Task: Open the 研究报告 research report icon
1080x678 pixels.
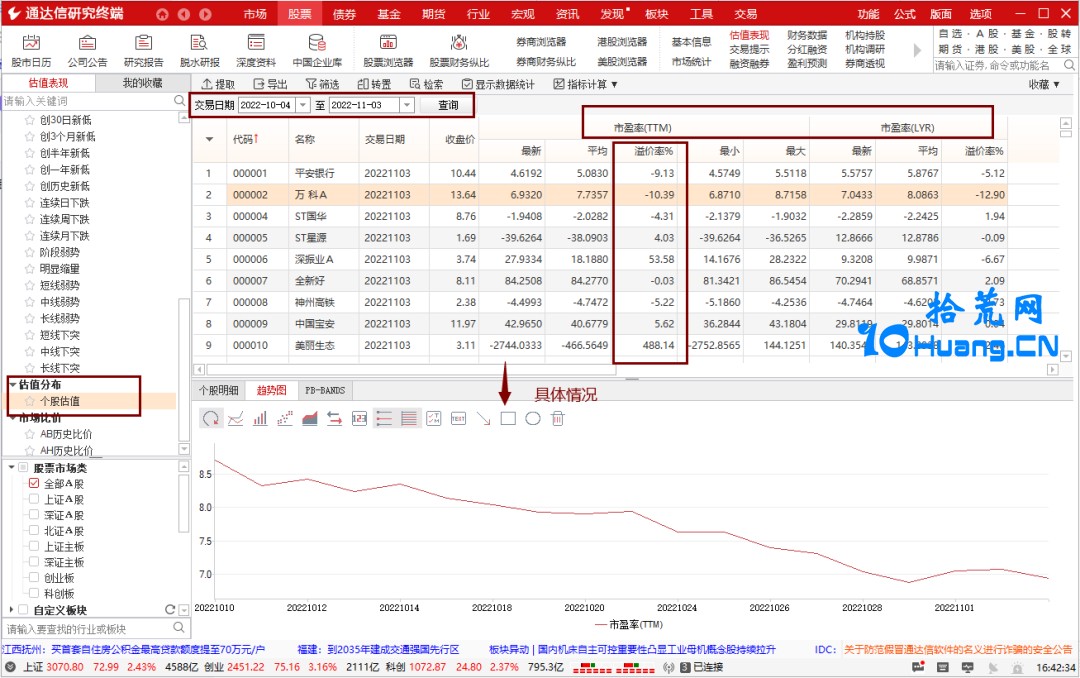Action: (x=143, y=43)
